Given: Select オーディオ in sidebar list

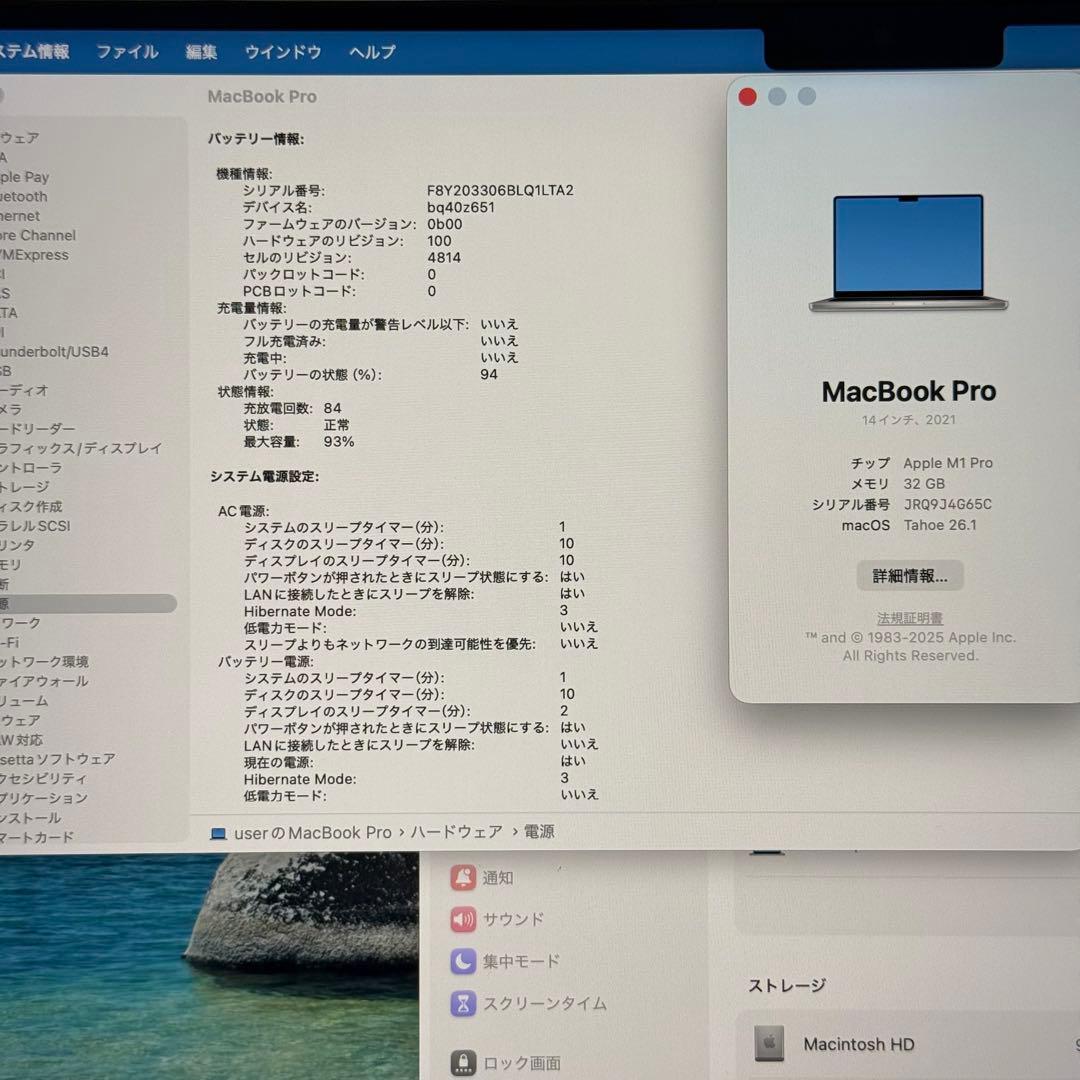Looking at the screenshot, I should 24,390.
